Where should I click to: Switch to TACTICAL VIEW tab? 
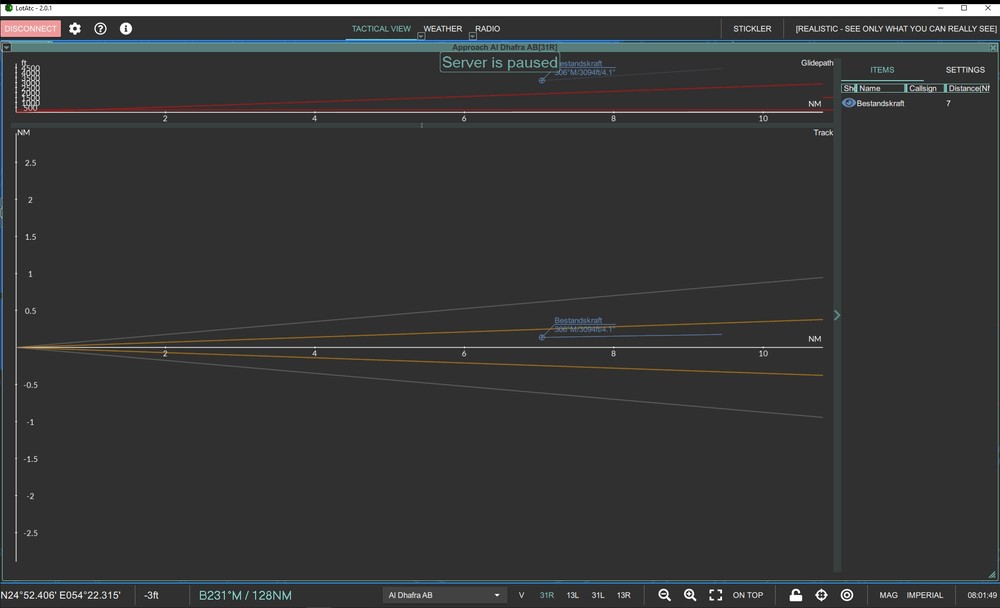[x=381, y=29]
